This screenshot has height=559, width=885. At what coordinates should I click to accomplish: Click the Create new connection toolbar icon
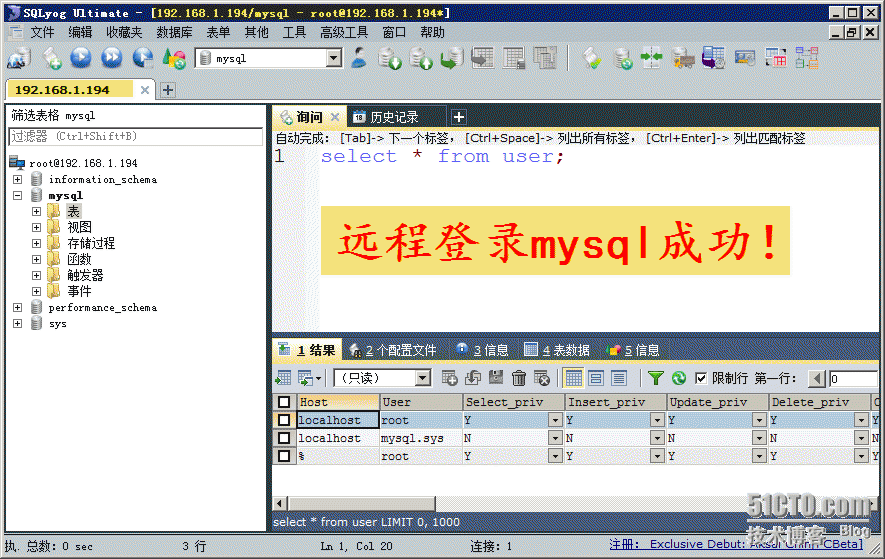click(x=19, y=58)
